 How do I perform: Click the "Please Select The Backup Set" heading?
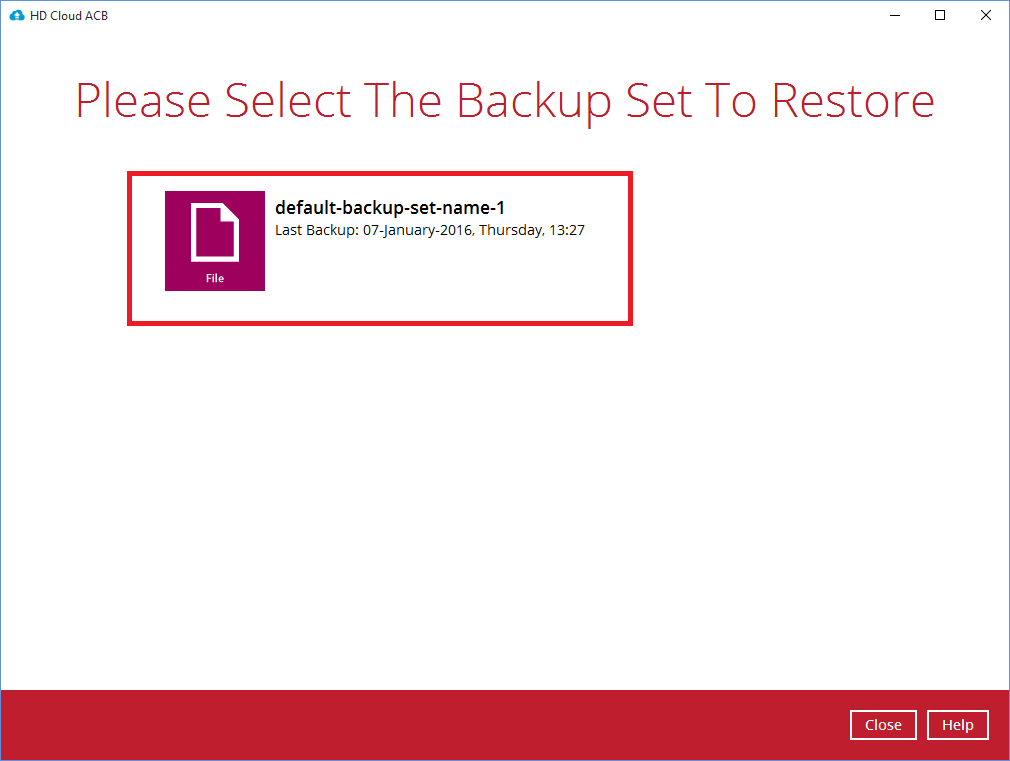tap(384, 101)
